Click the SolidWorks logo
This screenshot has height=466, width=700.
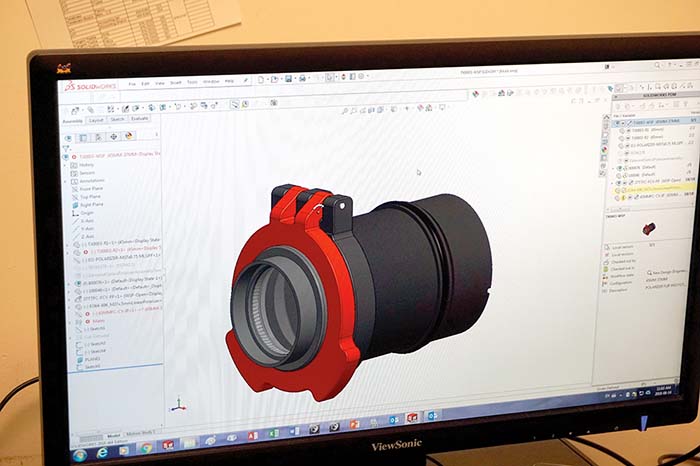point(91,86)
